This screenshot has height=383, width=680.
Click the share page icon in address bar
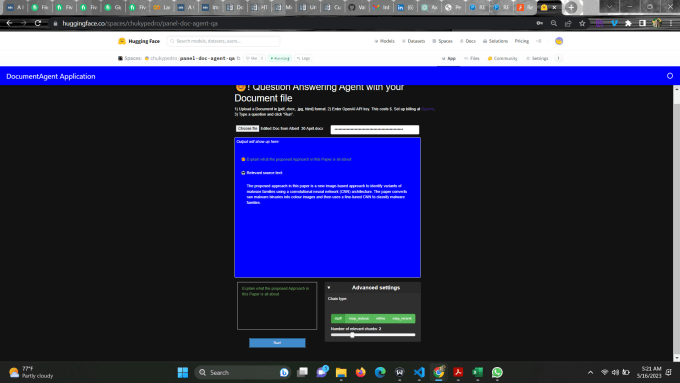[568, 23]
